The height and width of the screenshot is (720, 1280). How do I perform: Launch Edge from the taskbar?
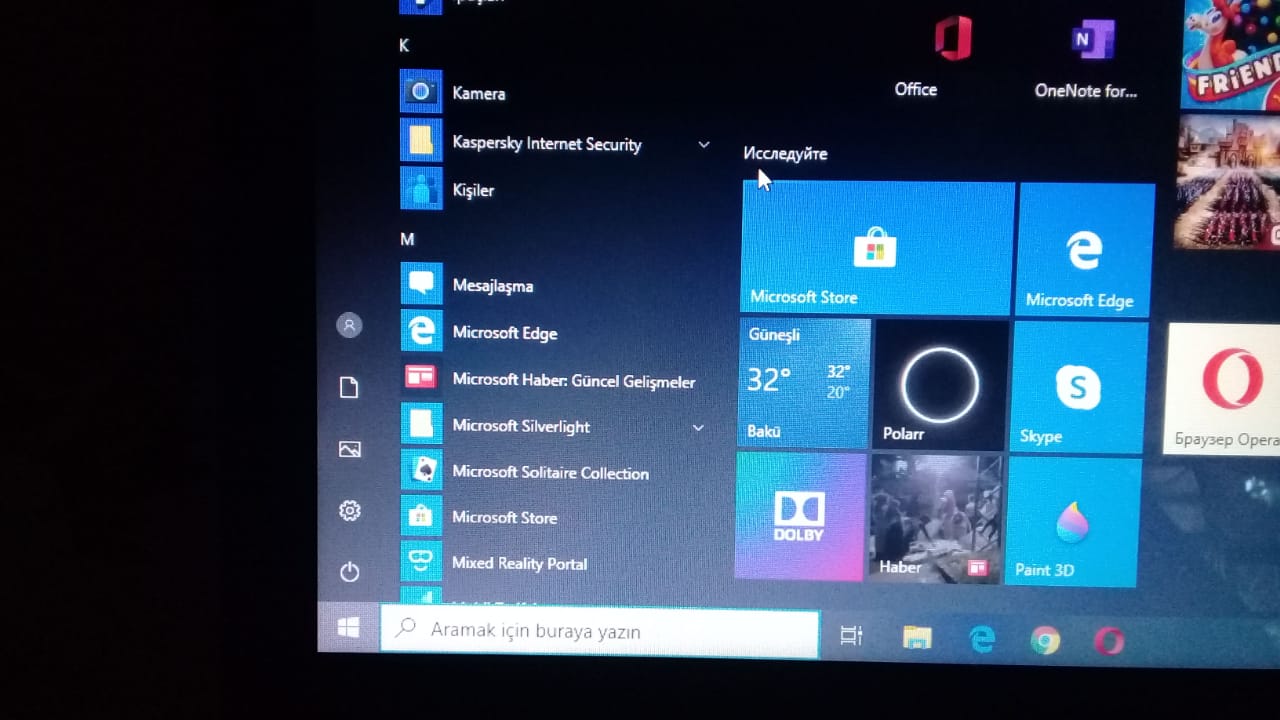[982, 639]
